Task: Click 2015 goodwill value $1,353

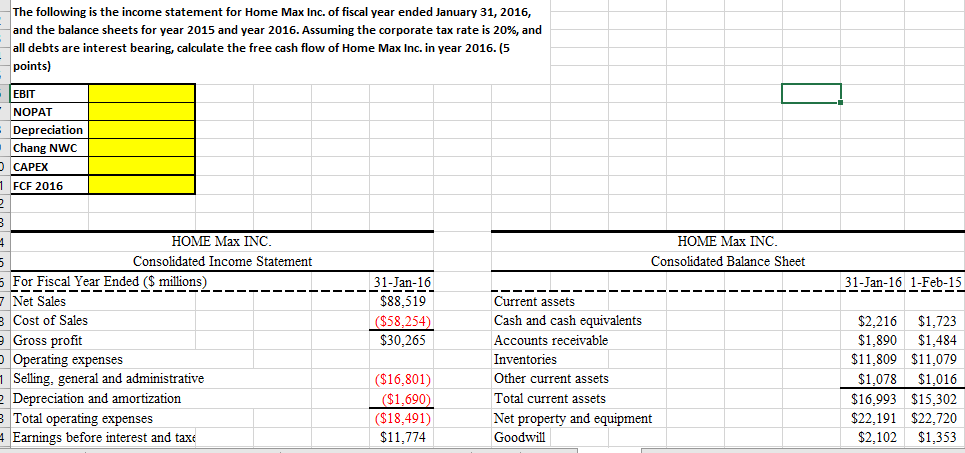Action: click(937, 438)
